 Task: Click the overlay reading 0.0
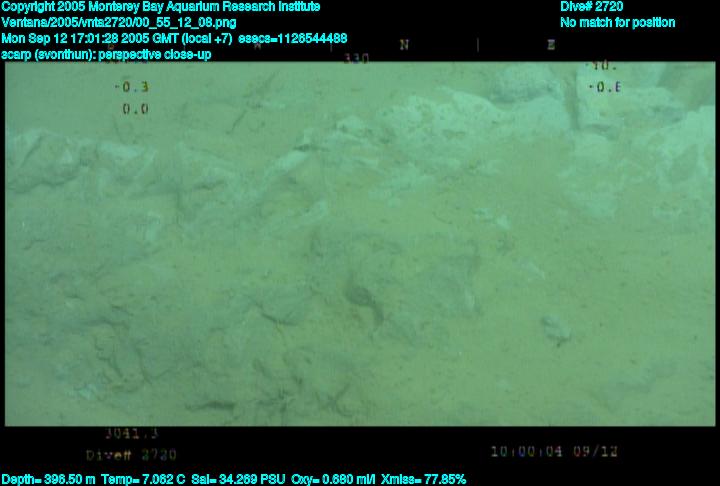click(x=135, y=109)
